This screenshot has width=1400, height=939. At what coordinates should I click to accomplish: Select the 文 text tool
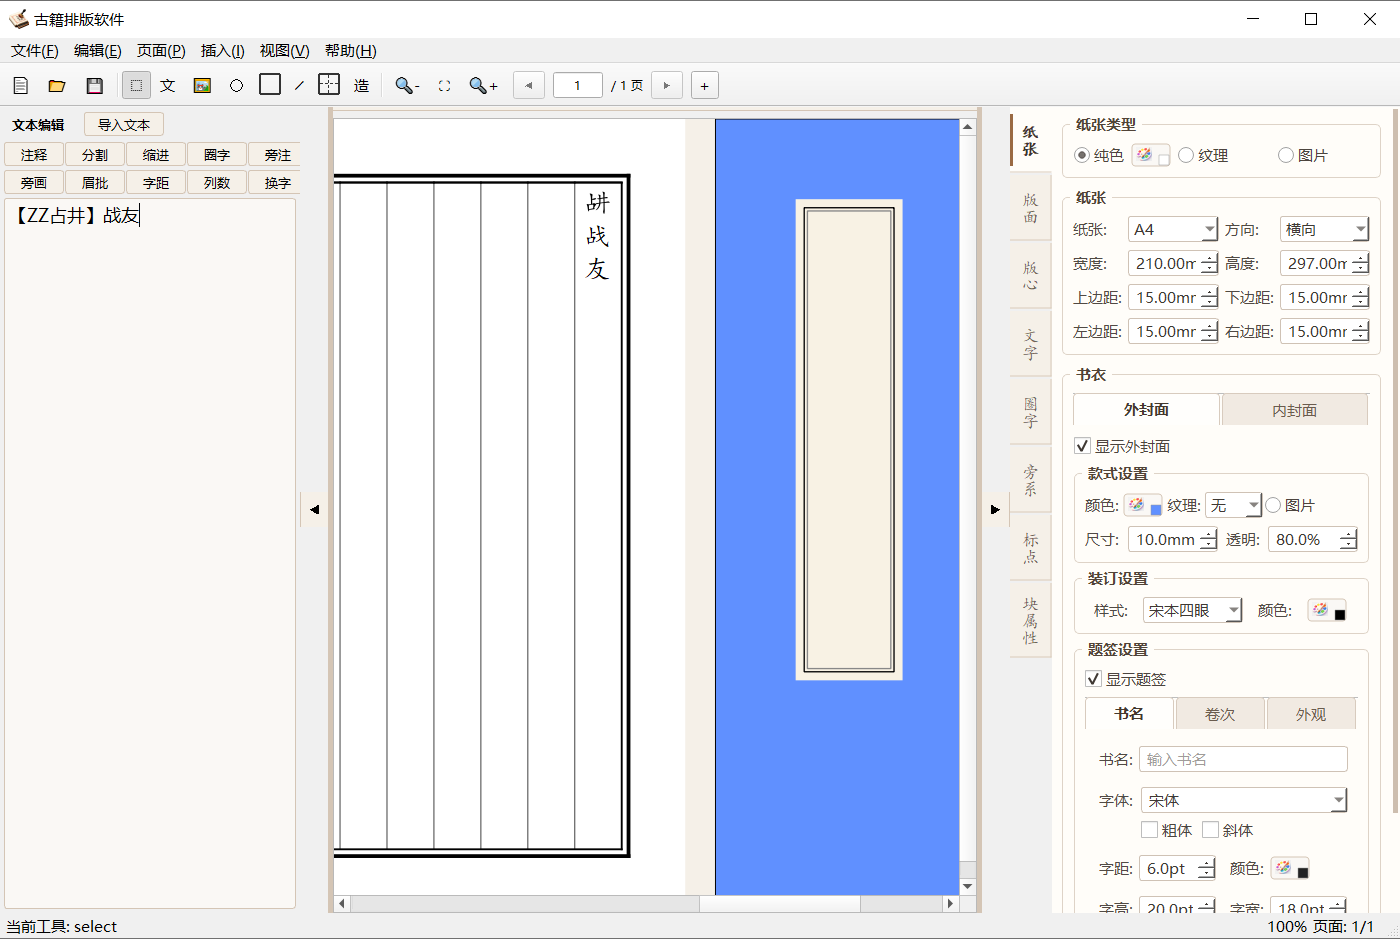(168, 86)
